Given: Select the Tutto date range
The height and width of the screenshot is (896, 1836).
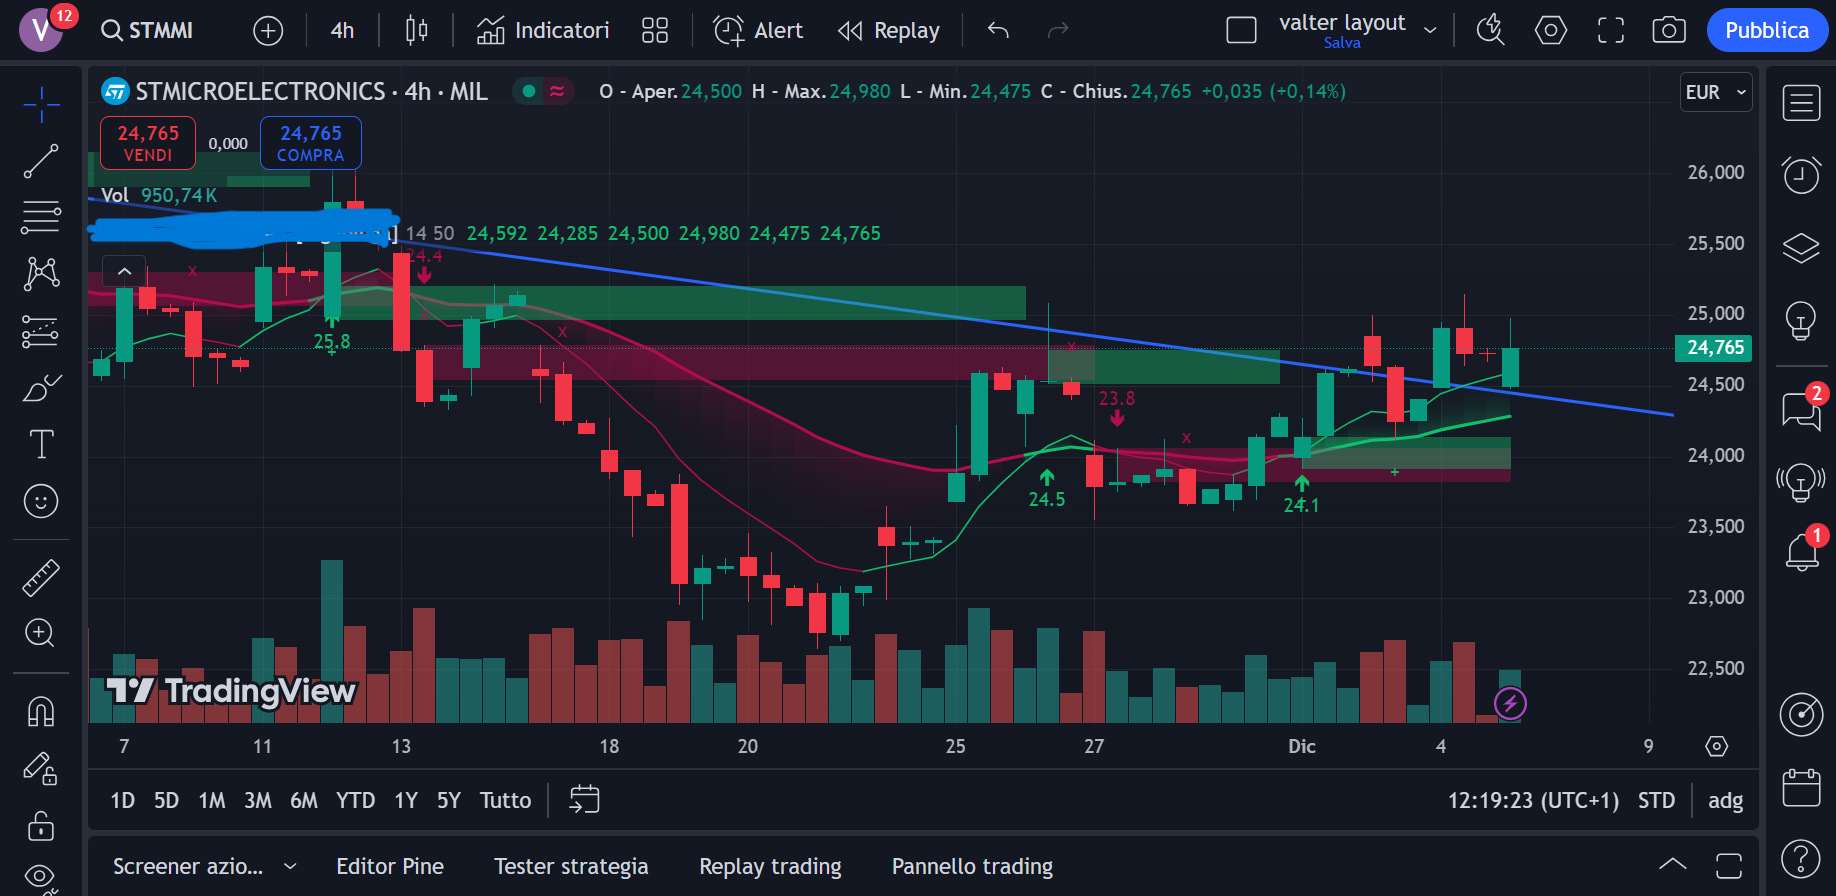Looking at the screenshot, I should point(505,800).
